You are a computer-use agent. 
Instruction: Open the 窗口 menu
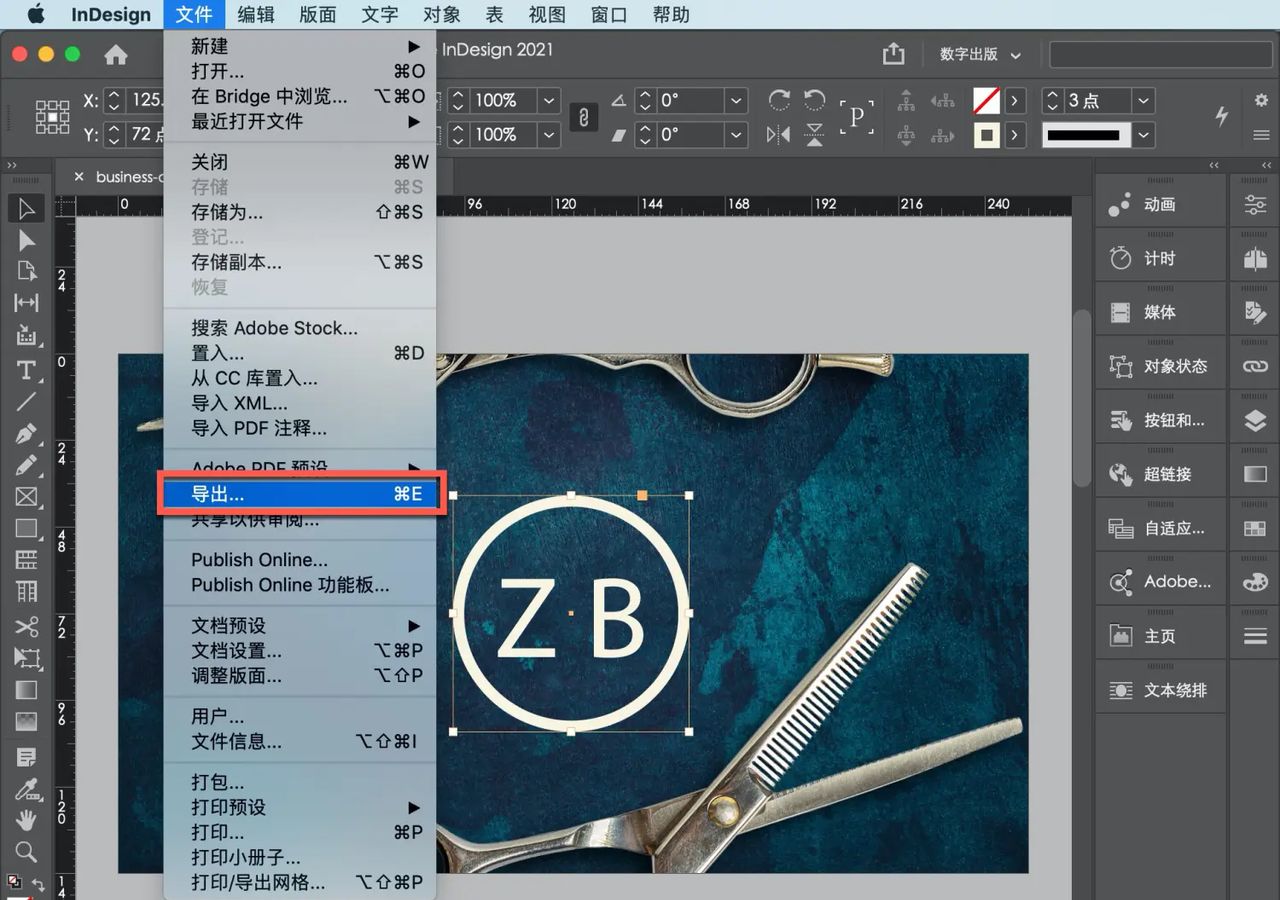(x=608, y=14)
